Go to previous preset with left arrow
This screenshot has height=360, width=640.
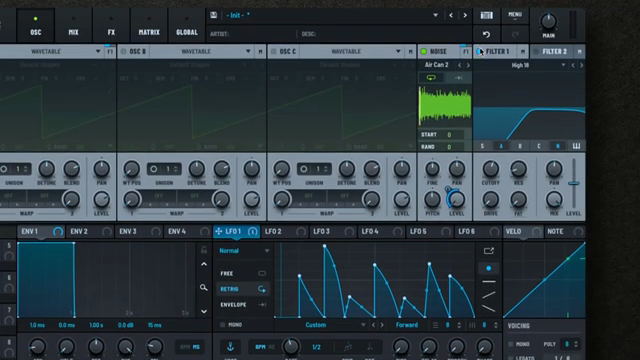pyautogui.click(x=451, y=16)
